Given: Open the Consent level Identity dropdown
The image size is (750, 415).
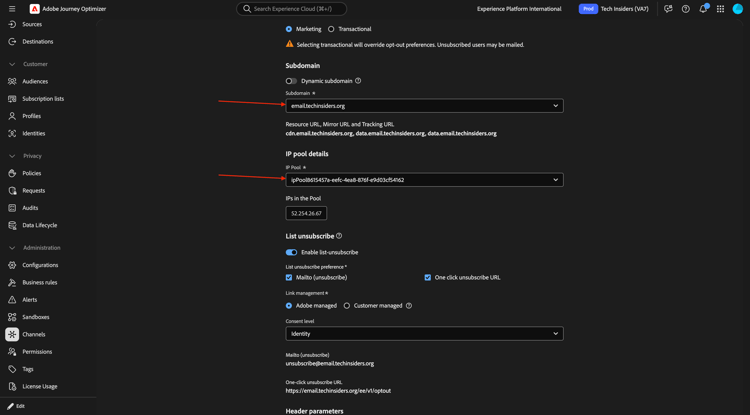Looking at the screenshot, I should 424,334.
